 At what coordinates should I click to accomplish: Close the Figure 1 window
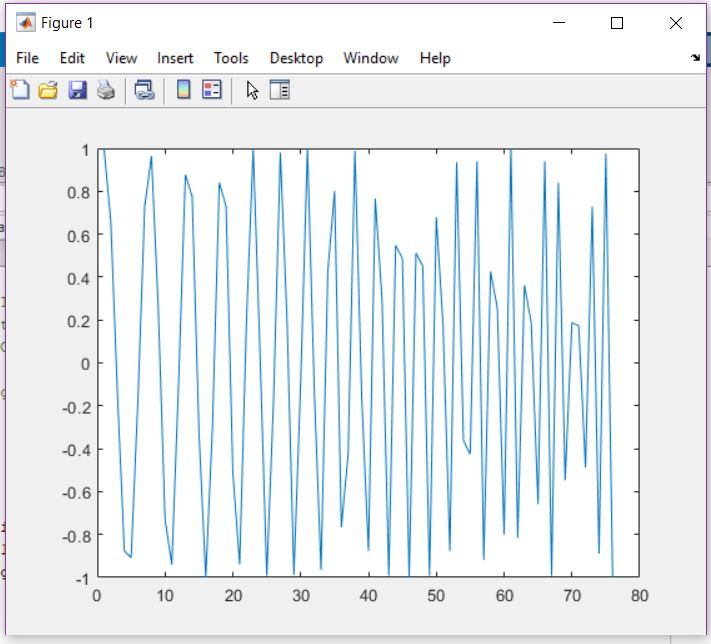(676, 23)
